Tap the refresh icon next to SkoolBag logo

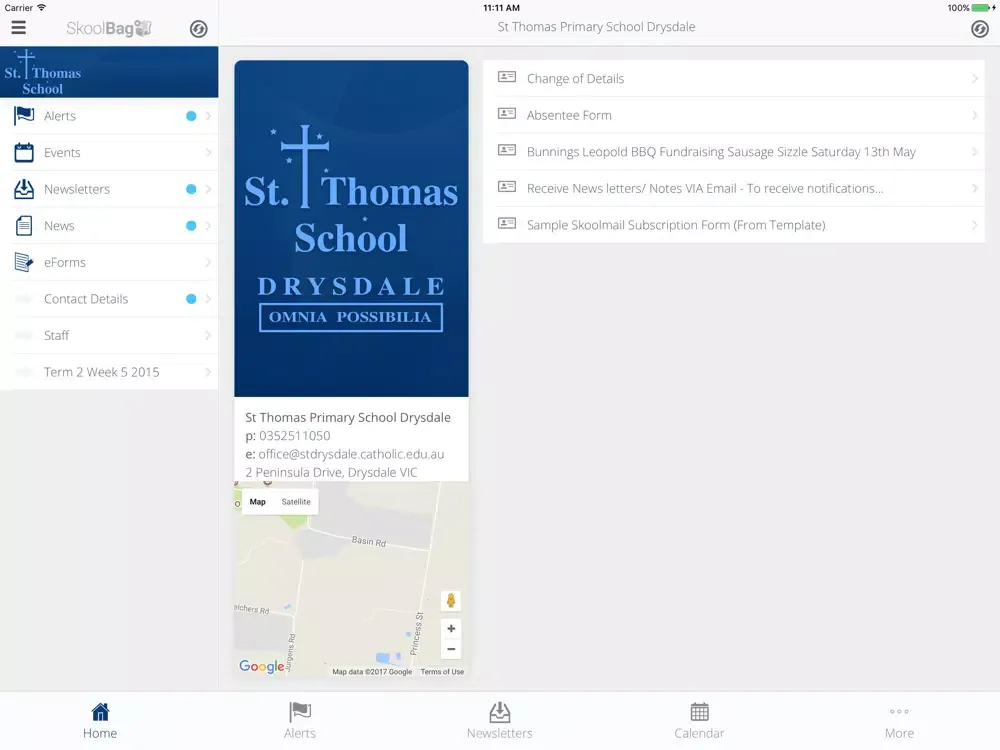click(198, 29)
